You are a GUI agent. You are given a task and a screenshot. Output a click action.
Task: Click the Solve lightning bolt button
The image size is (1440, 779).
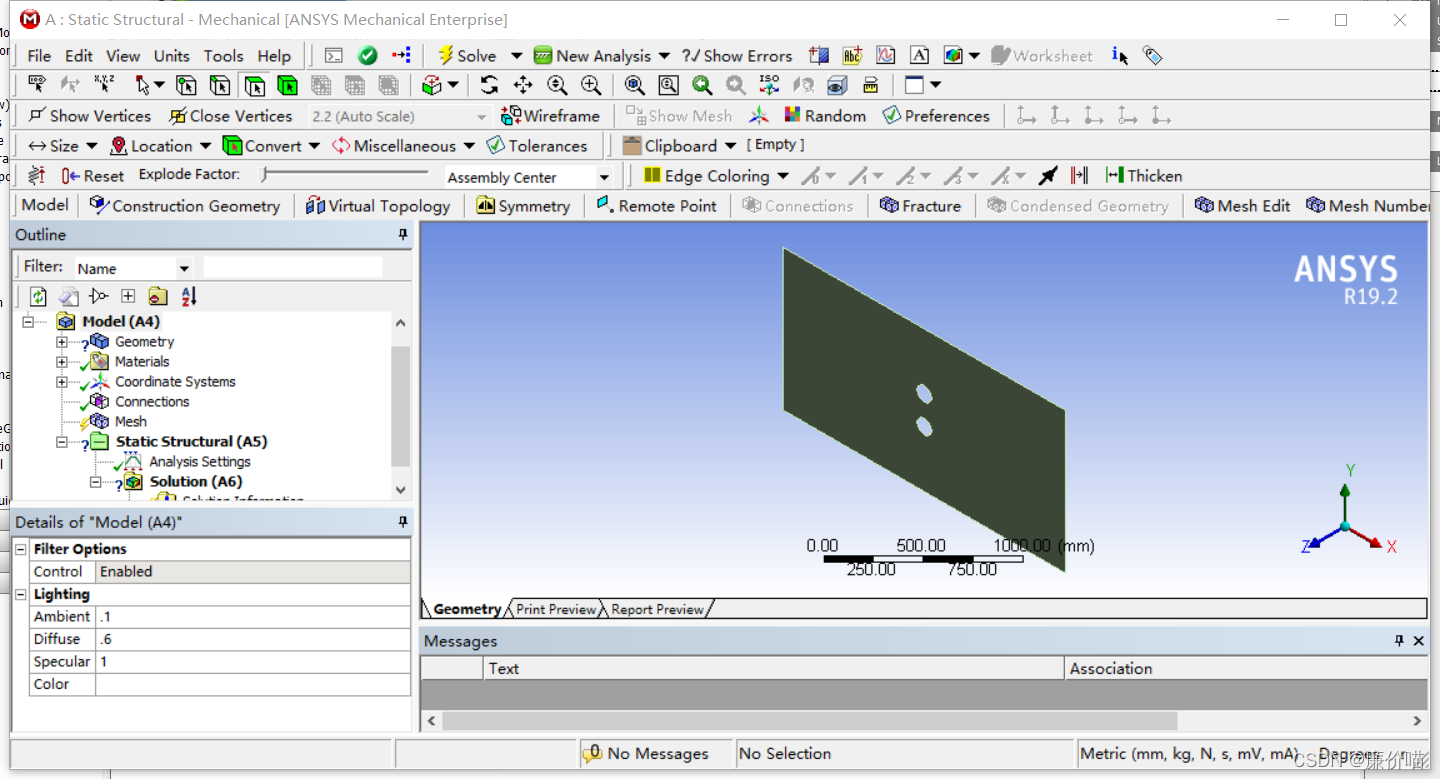click(x=466, y=56)
